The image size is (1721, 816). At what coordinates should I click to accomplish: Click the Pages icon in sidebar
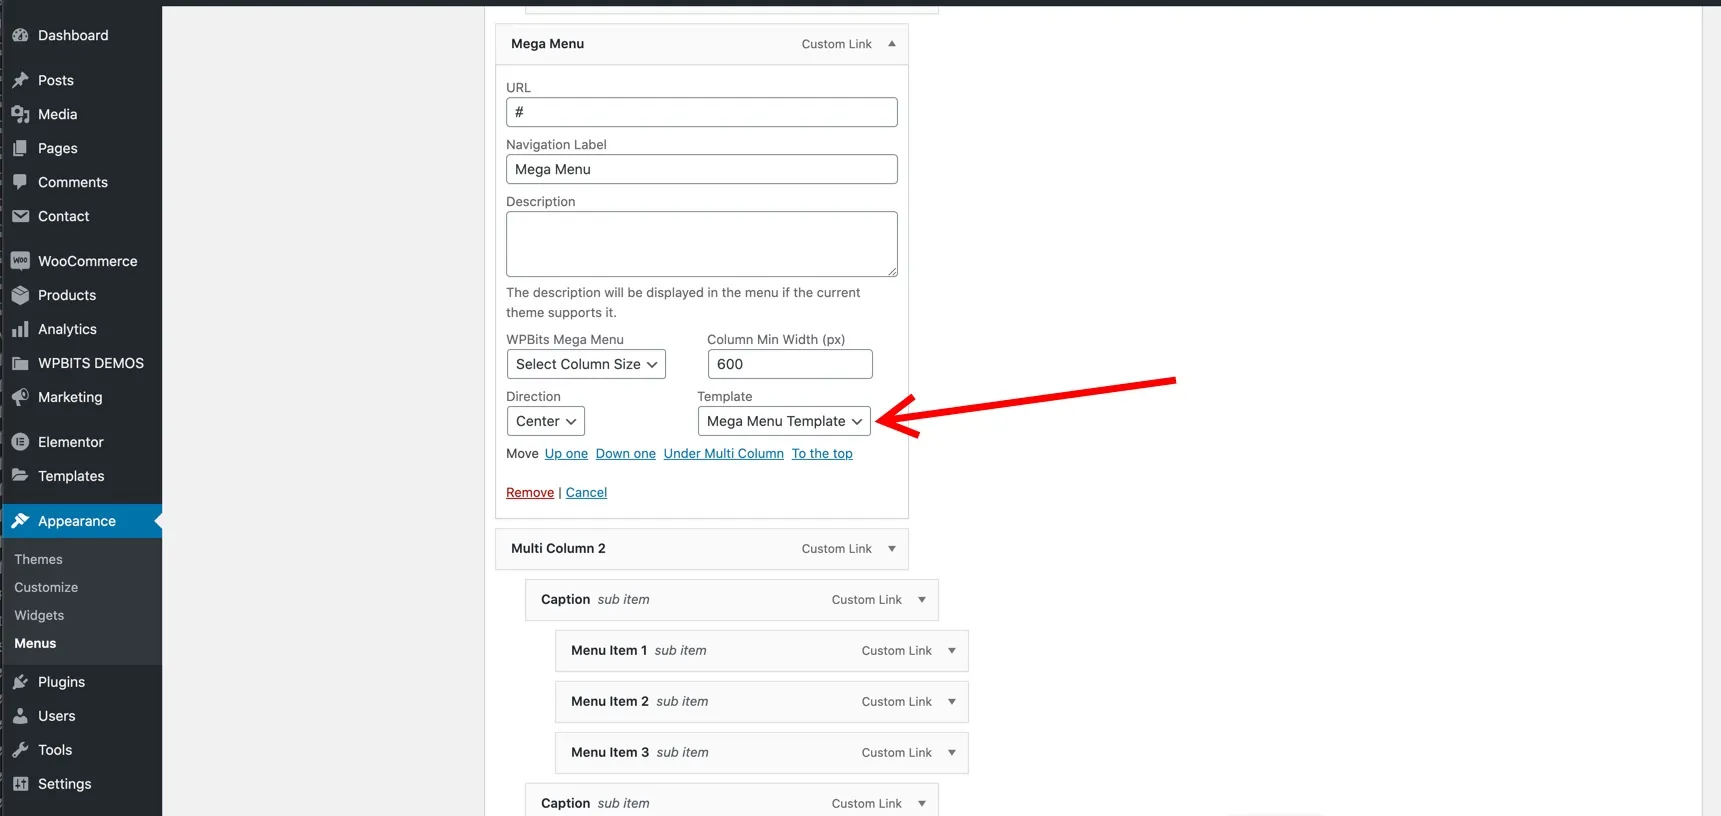pyautogui.click(x=20, y=148)
